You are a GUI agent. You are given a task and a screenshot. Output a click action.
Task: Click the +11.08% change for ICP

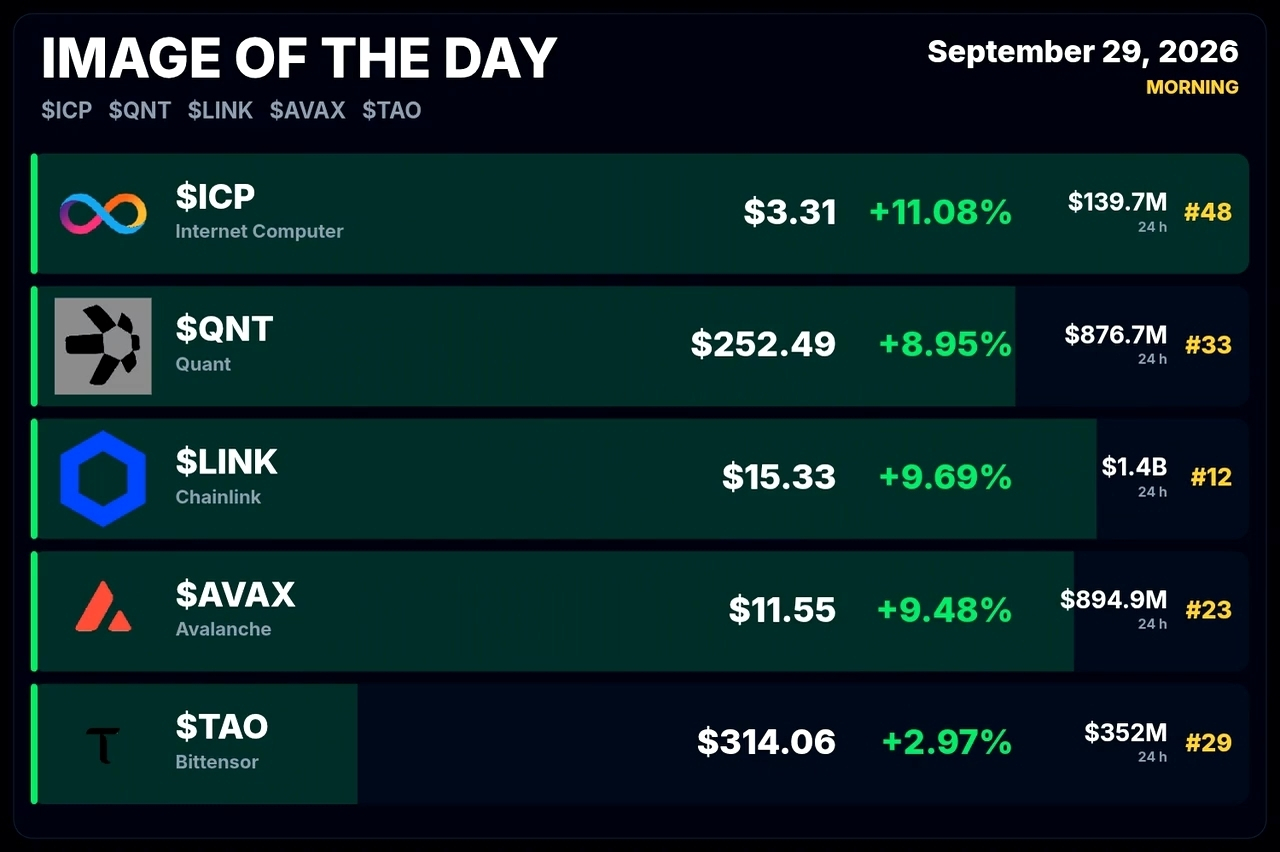pos(940,212)
